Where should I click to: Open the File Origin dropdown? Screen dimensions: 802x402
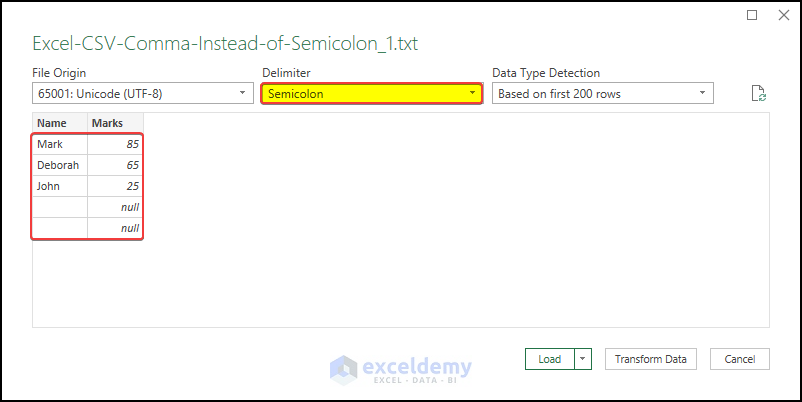141,94
